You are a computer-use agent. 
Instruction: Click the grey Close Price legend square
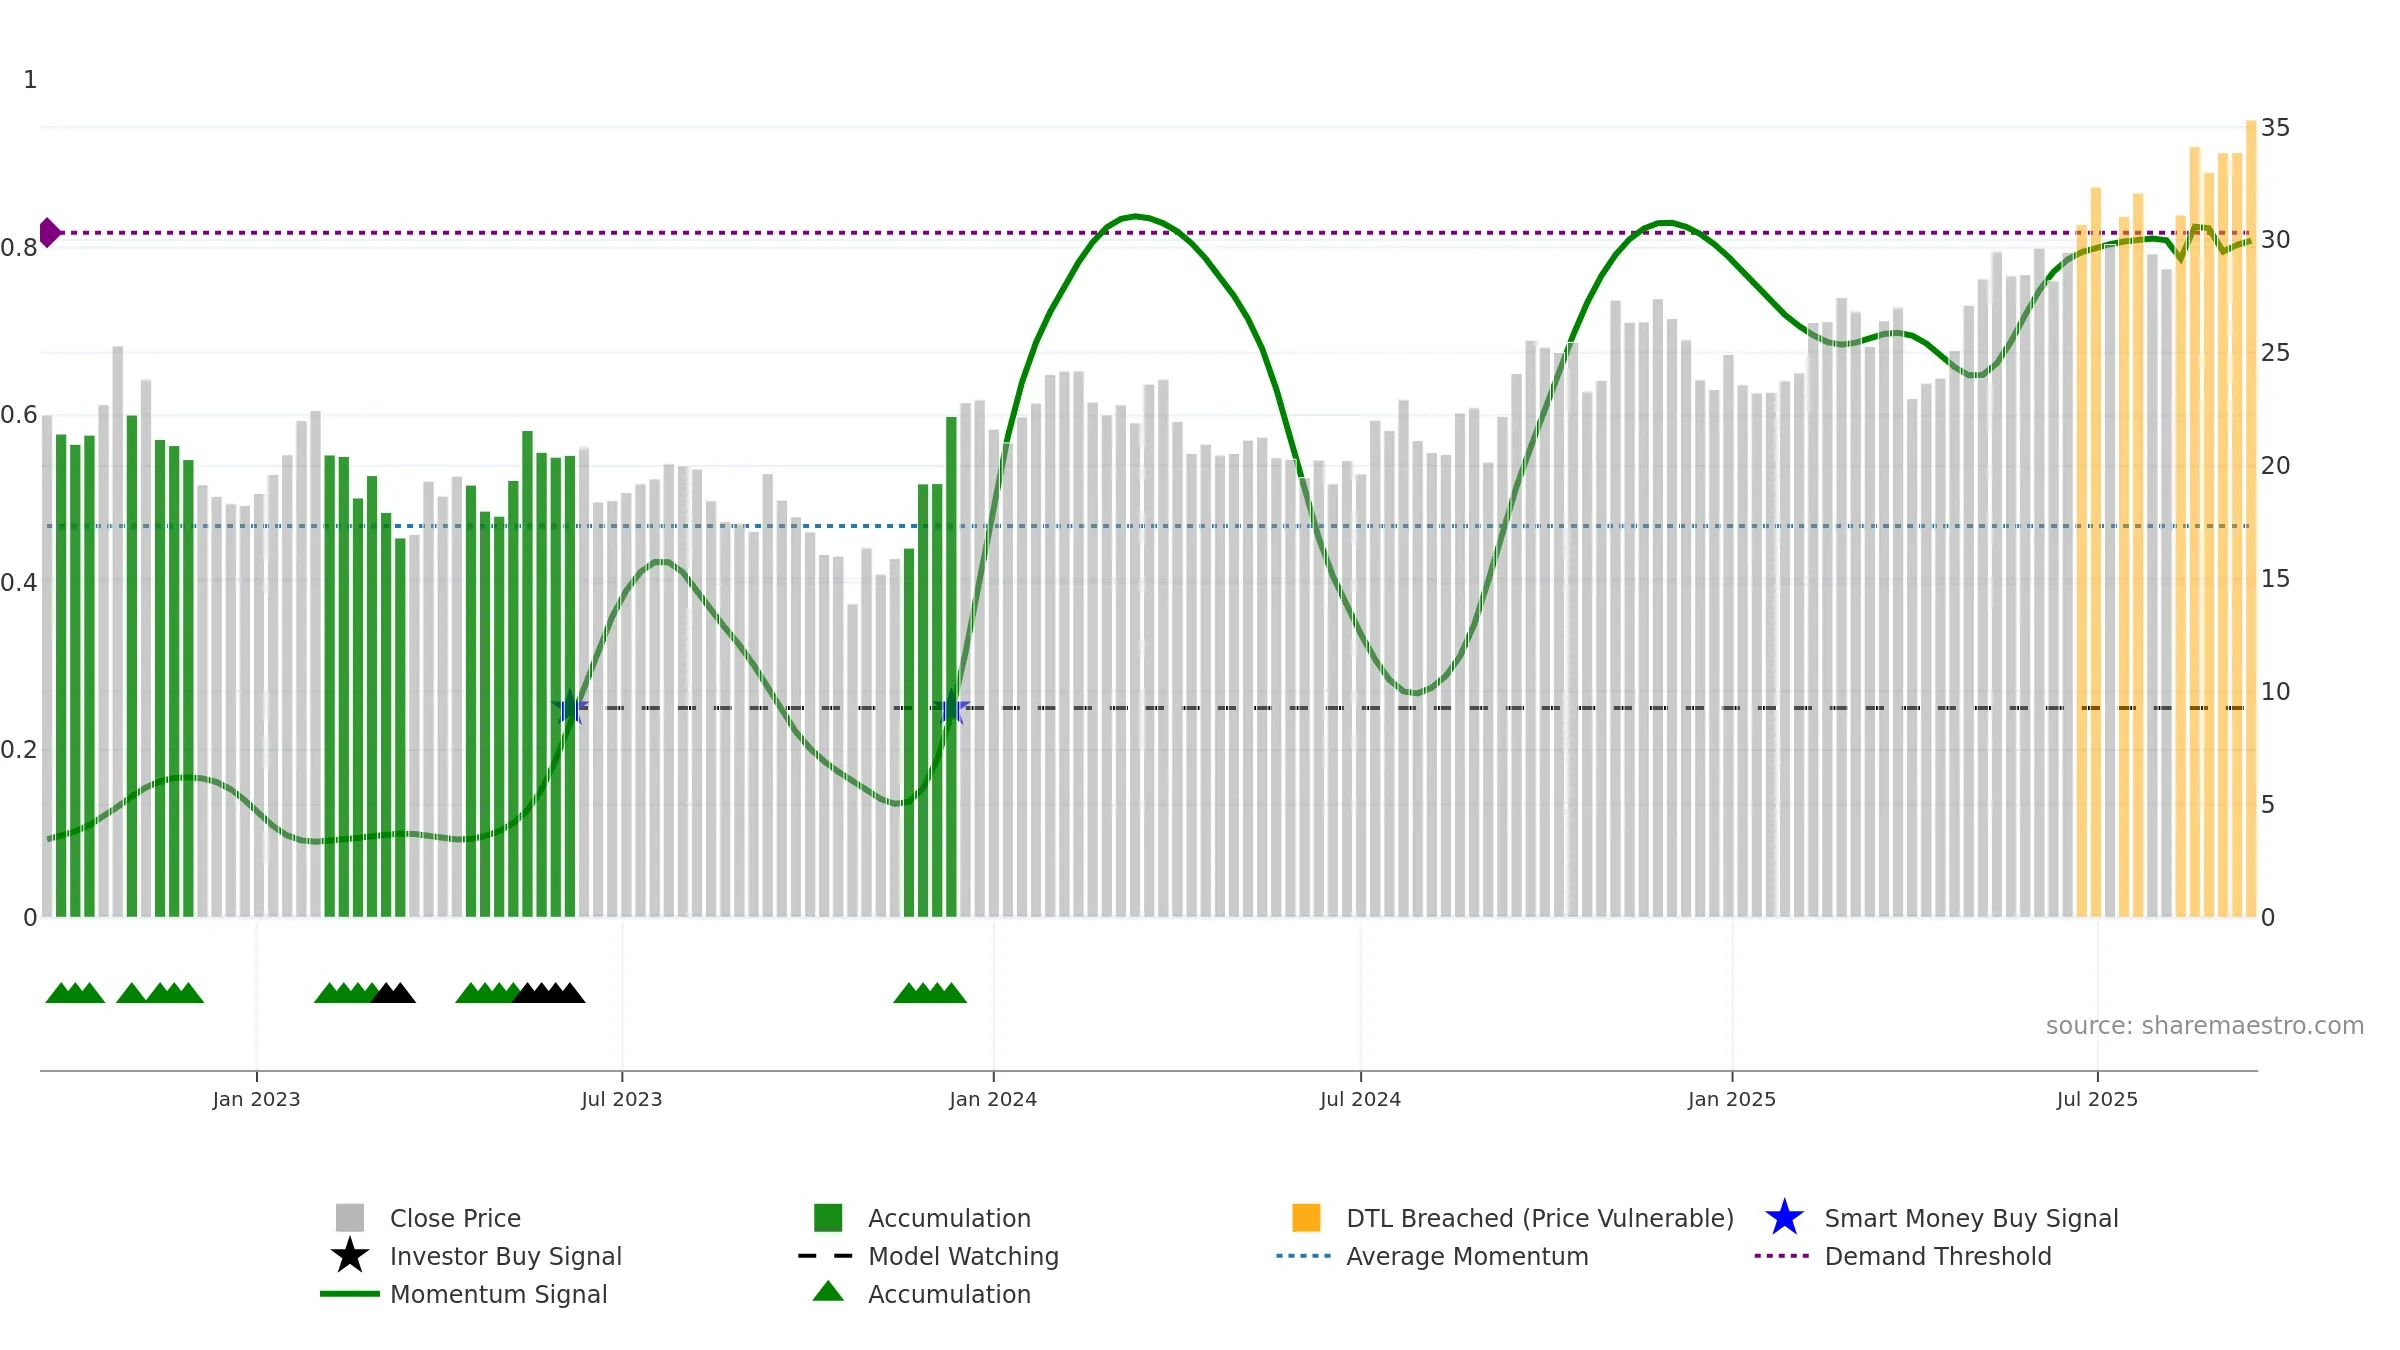[x=350, y=1218]
